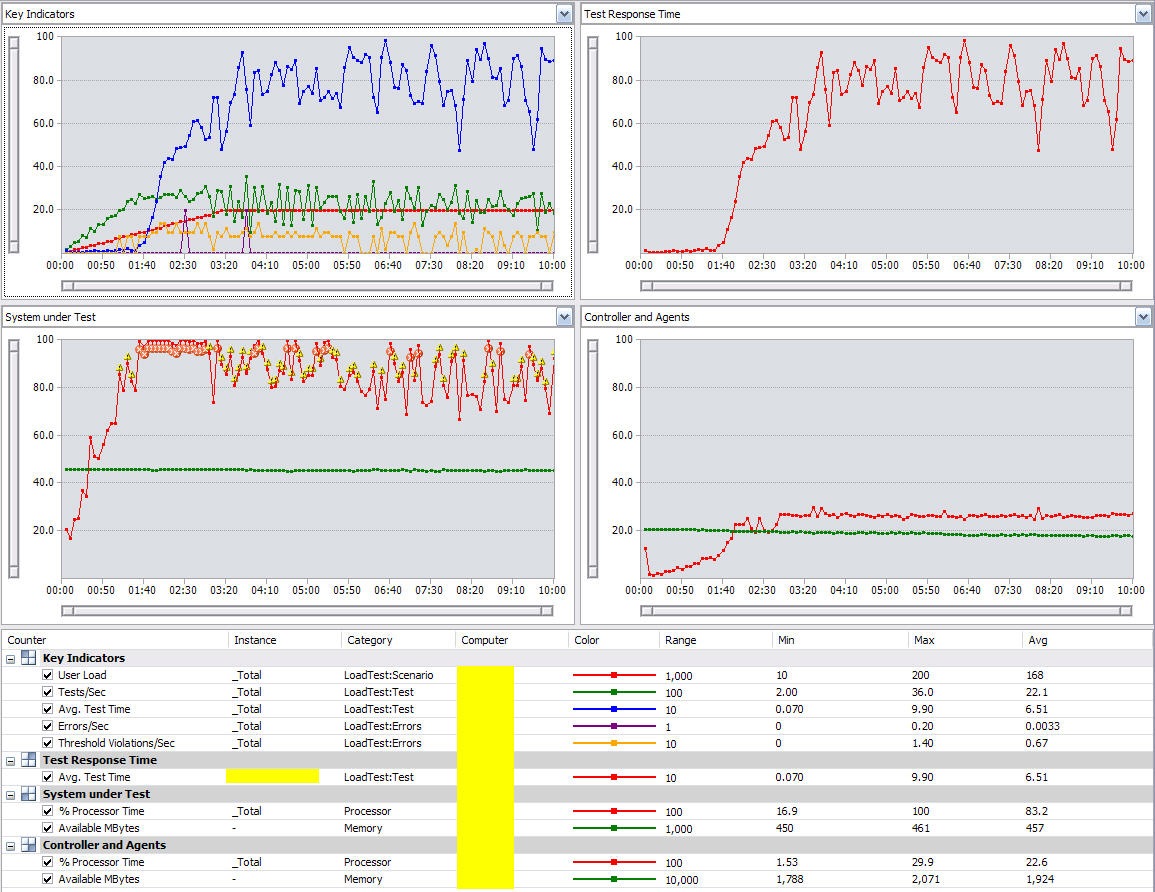Select the Key Indicators group label

pyautogui.click(x=83, y=658)
